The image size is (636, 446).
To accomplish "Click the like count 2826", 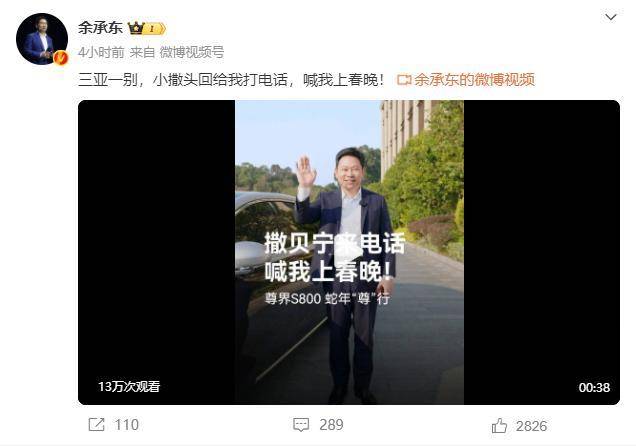I will [531, 426].
